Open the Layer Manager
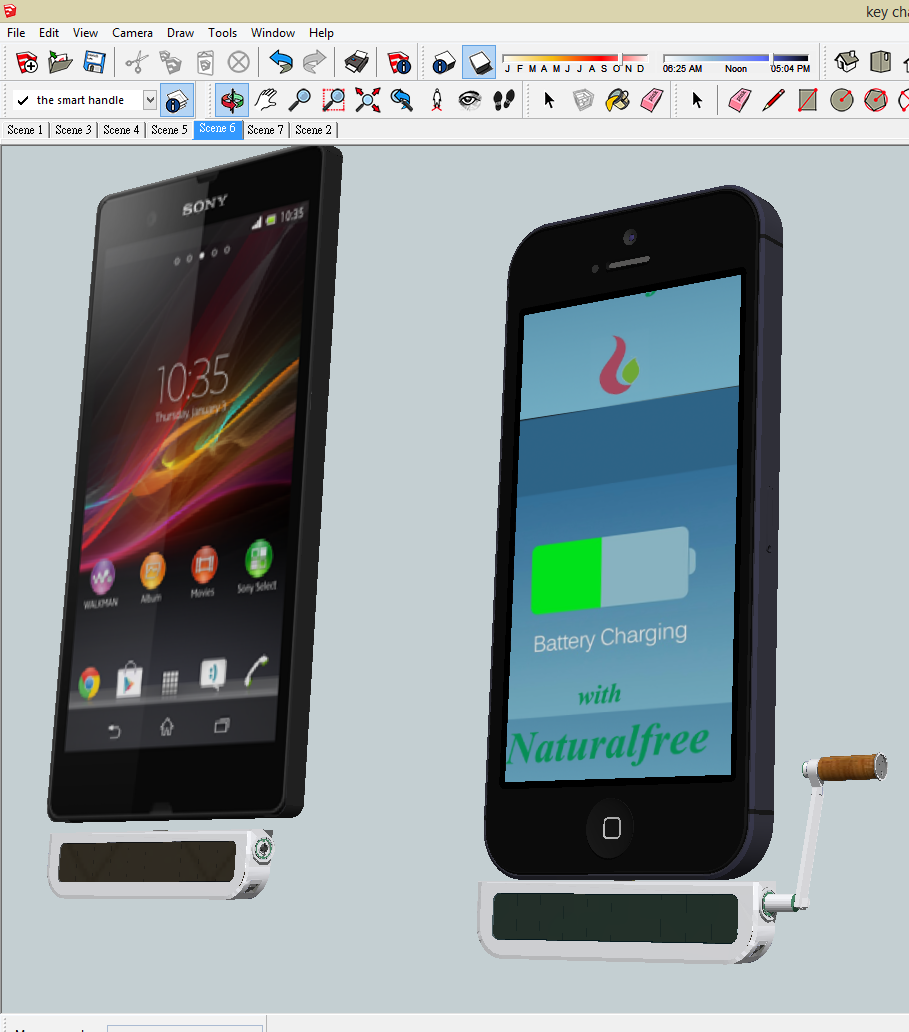This screenshot has width=909, height=1032. [x=176, y=100]
